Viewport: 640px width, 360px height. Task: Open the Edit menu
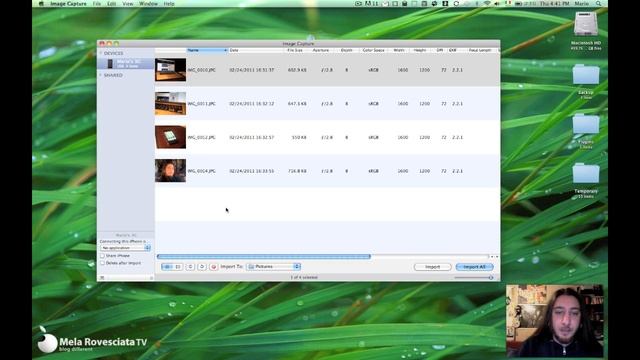click(x=111, y=4)
